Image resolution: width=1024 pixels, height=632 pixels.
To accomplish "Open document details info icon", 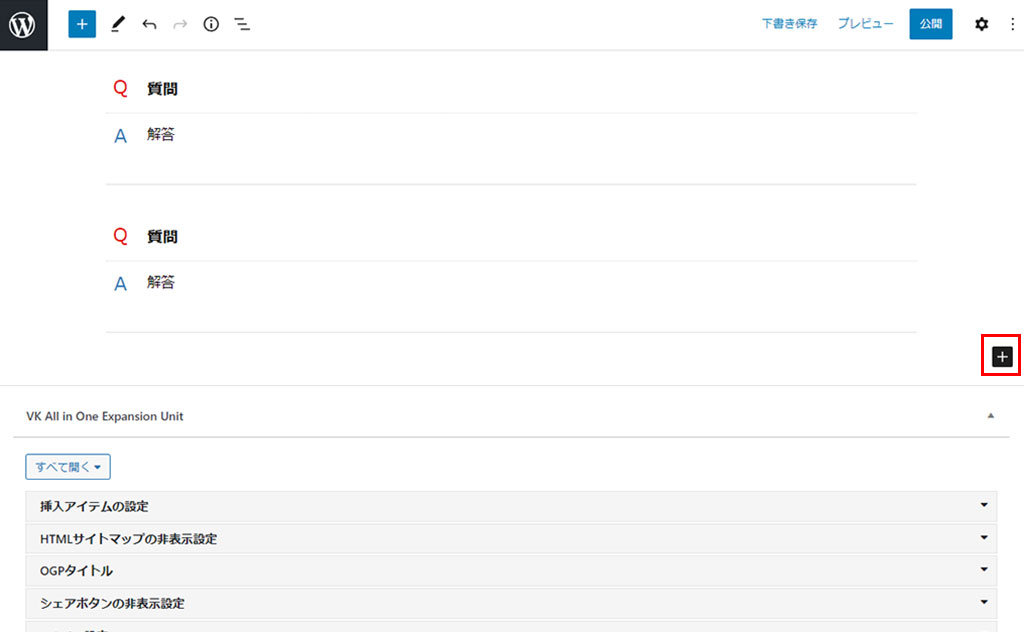I will pos(211,24).
